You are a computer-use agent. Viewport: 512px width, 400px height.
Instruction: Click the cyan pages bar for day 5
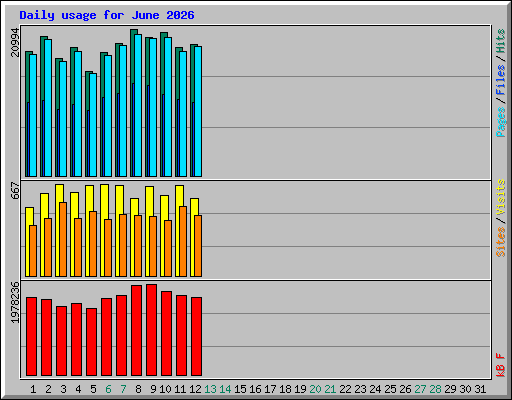point(93,125)
